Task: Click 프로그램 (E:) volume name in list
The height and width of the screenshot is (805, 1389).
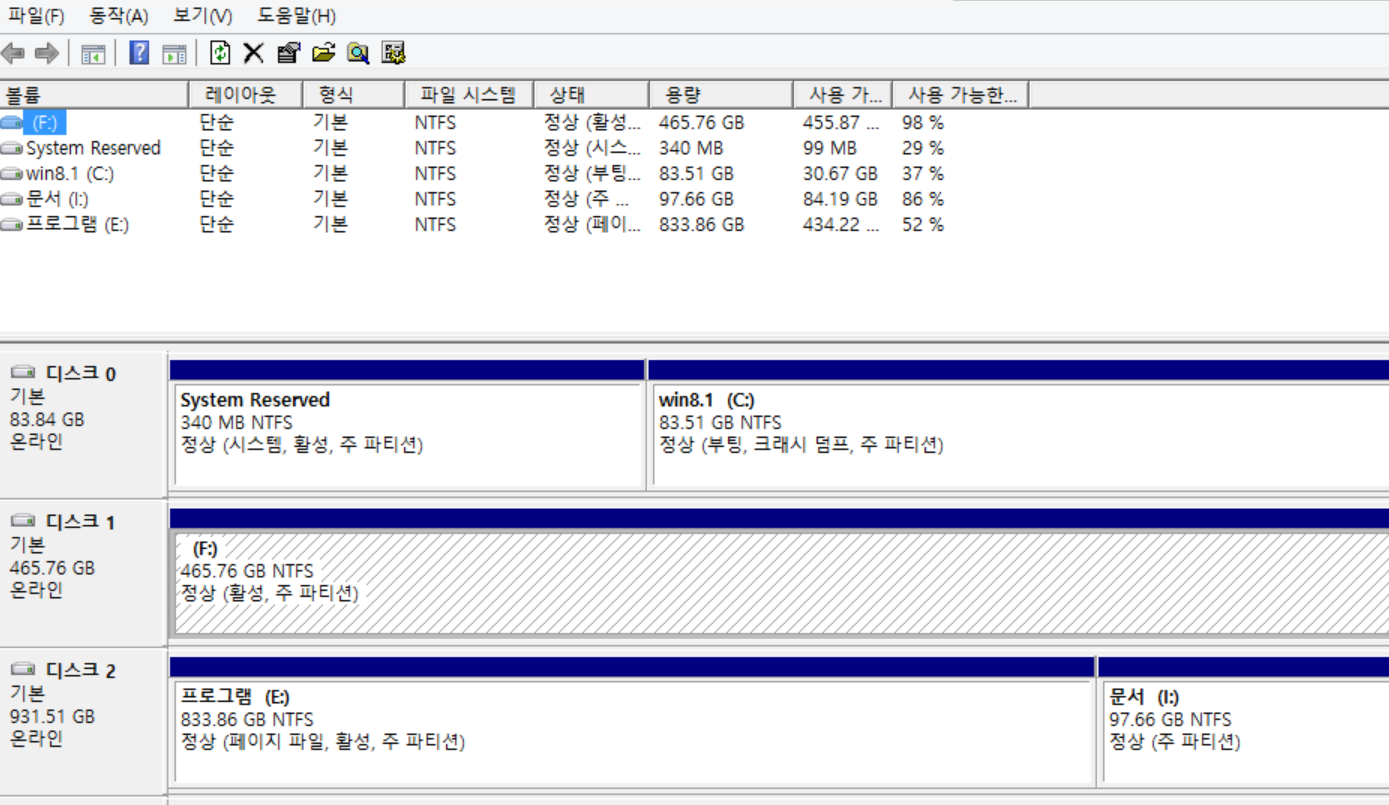Action: tap(77, 224)
